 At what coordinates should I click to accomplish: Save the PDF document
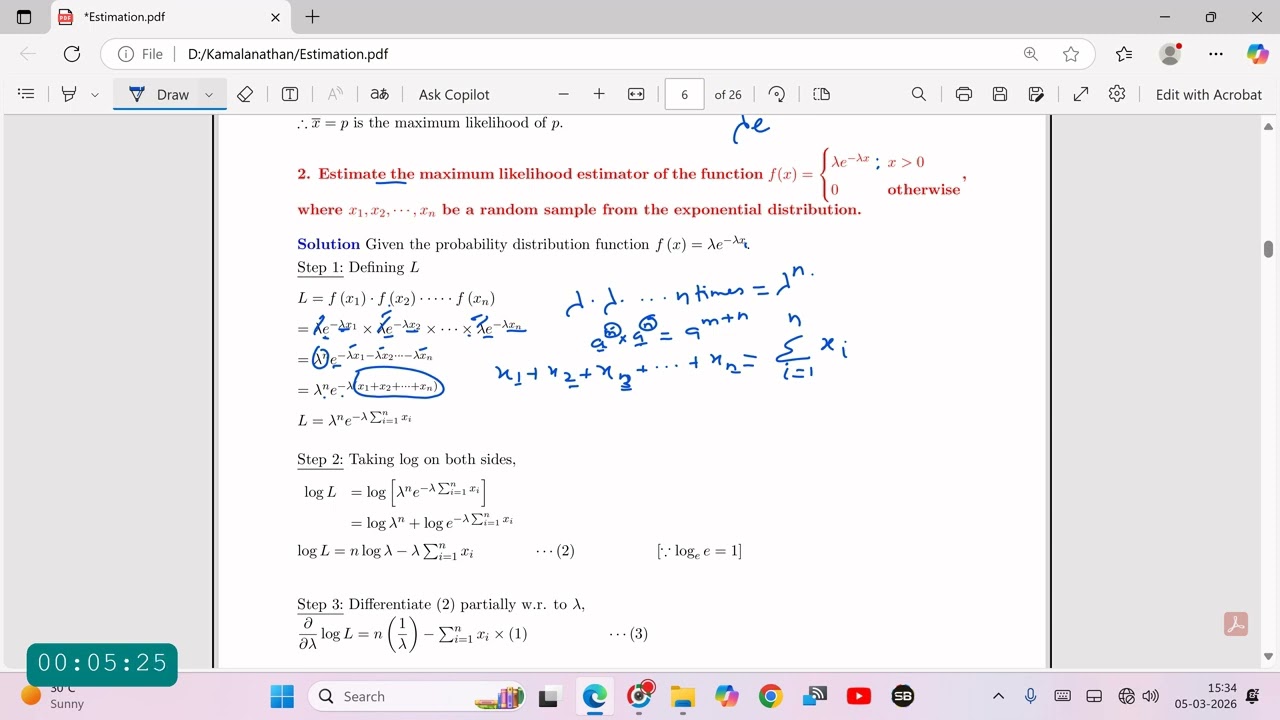point(1000,94)
